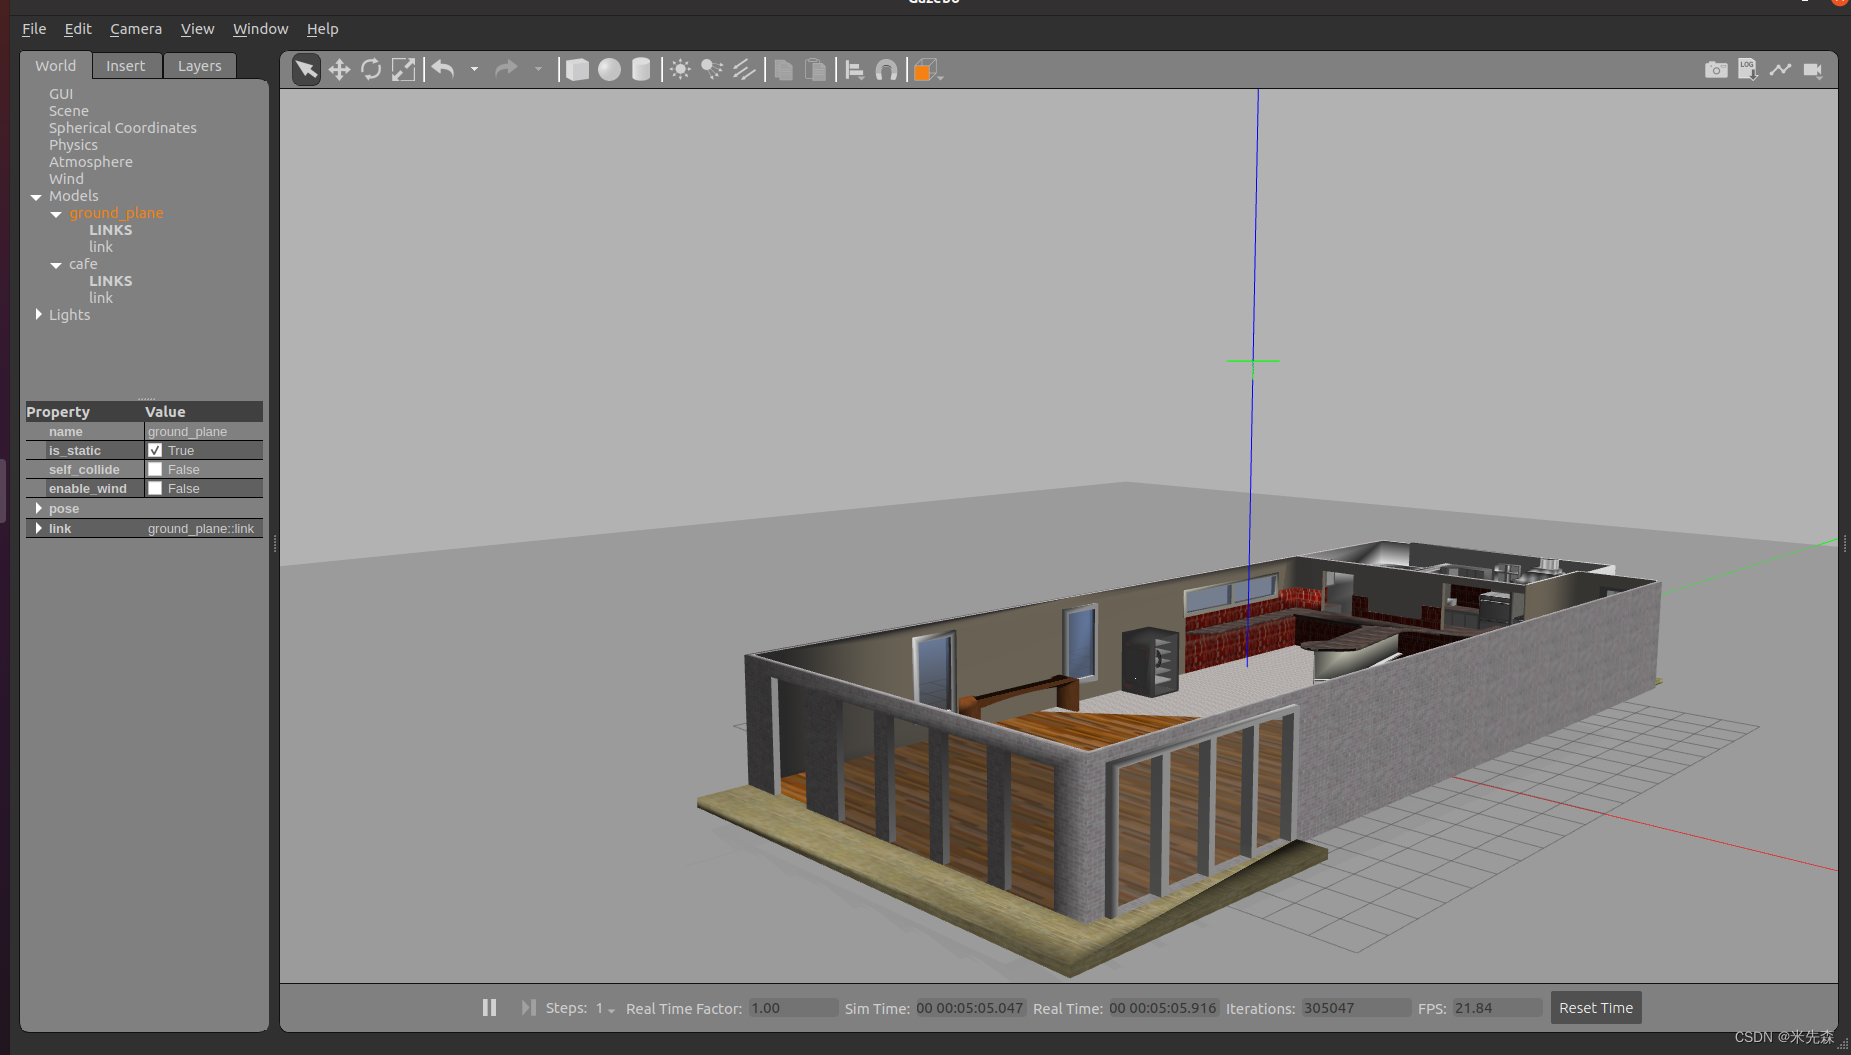Image resolution: width=1851 pixels, height=1055 pixels.
Task: Collapse the ground_plane tree node
Action: 56,214
